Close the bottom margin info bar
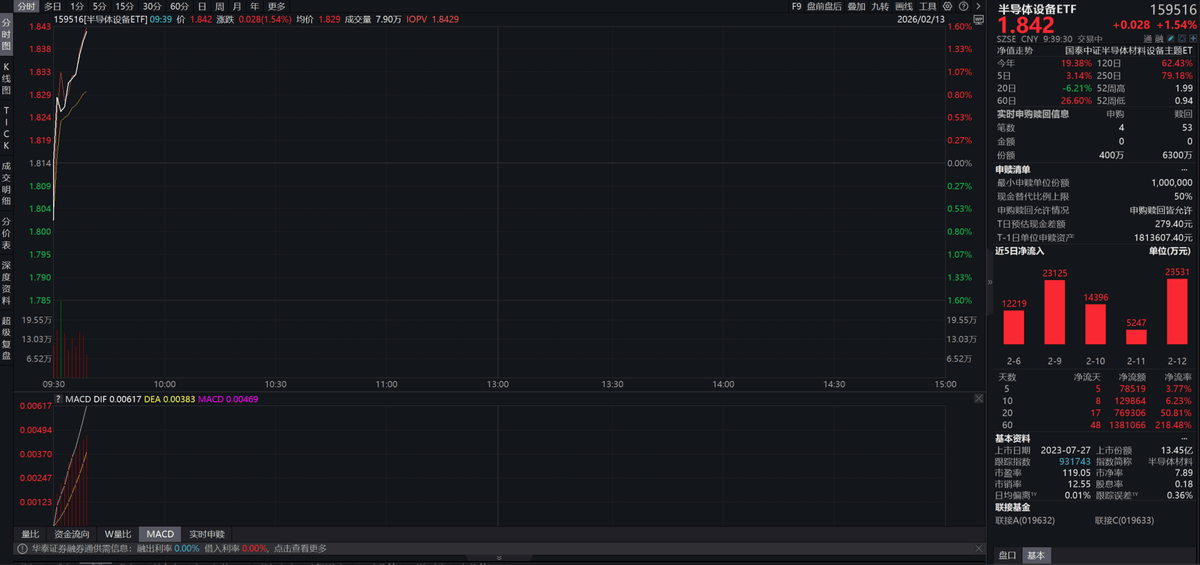This screenshot has height=565, width=1200. [x=977, y=548]
